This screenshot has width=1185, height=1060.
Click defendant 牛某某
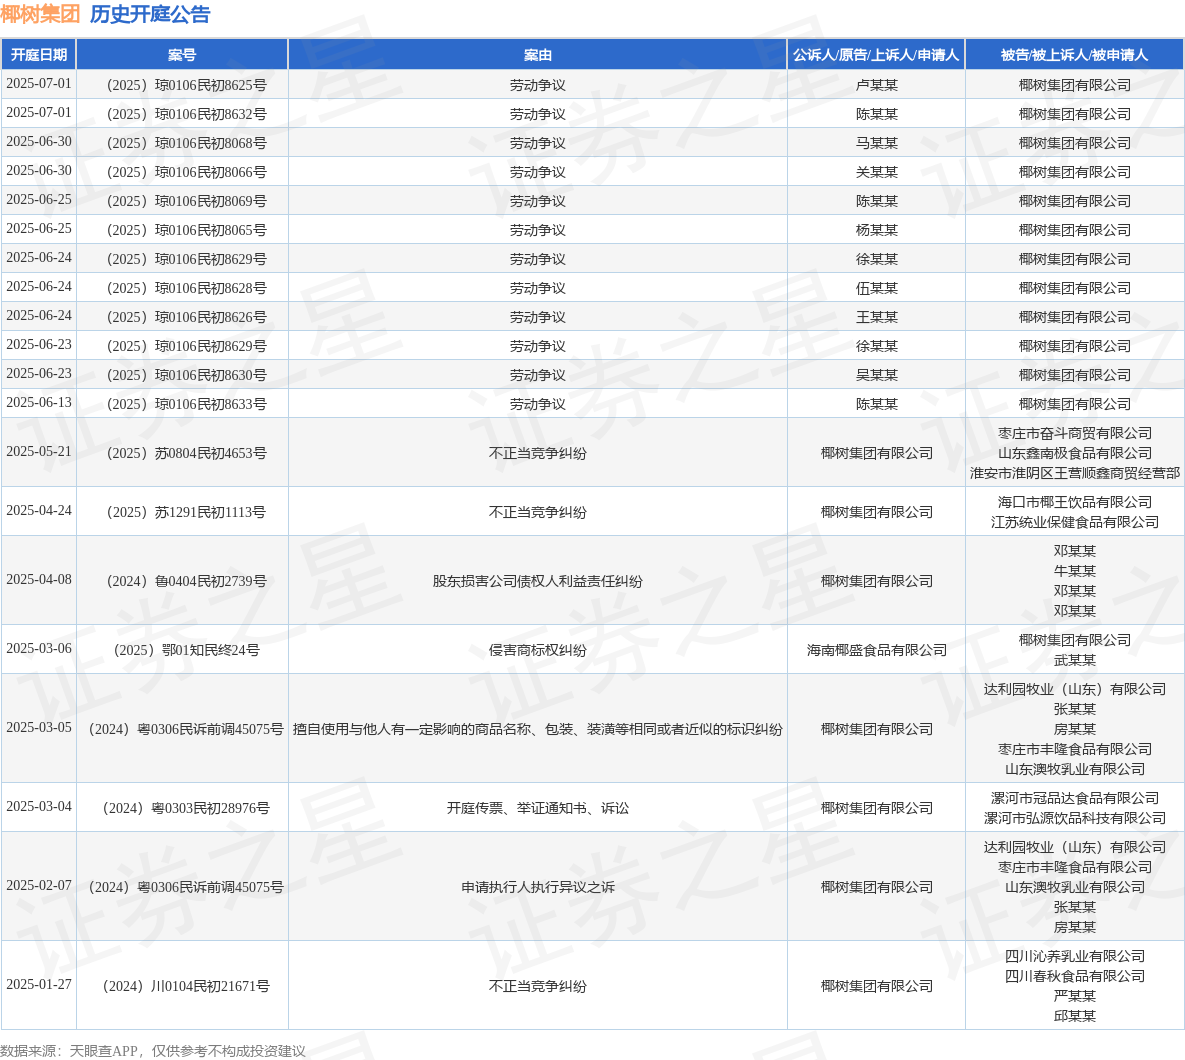pos(1074,570)
